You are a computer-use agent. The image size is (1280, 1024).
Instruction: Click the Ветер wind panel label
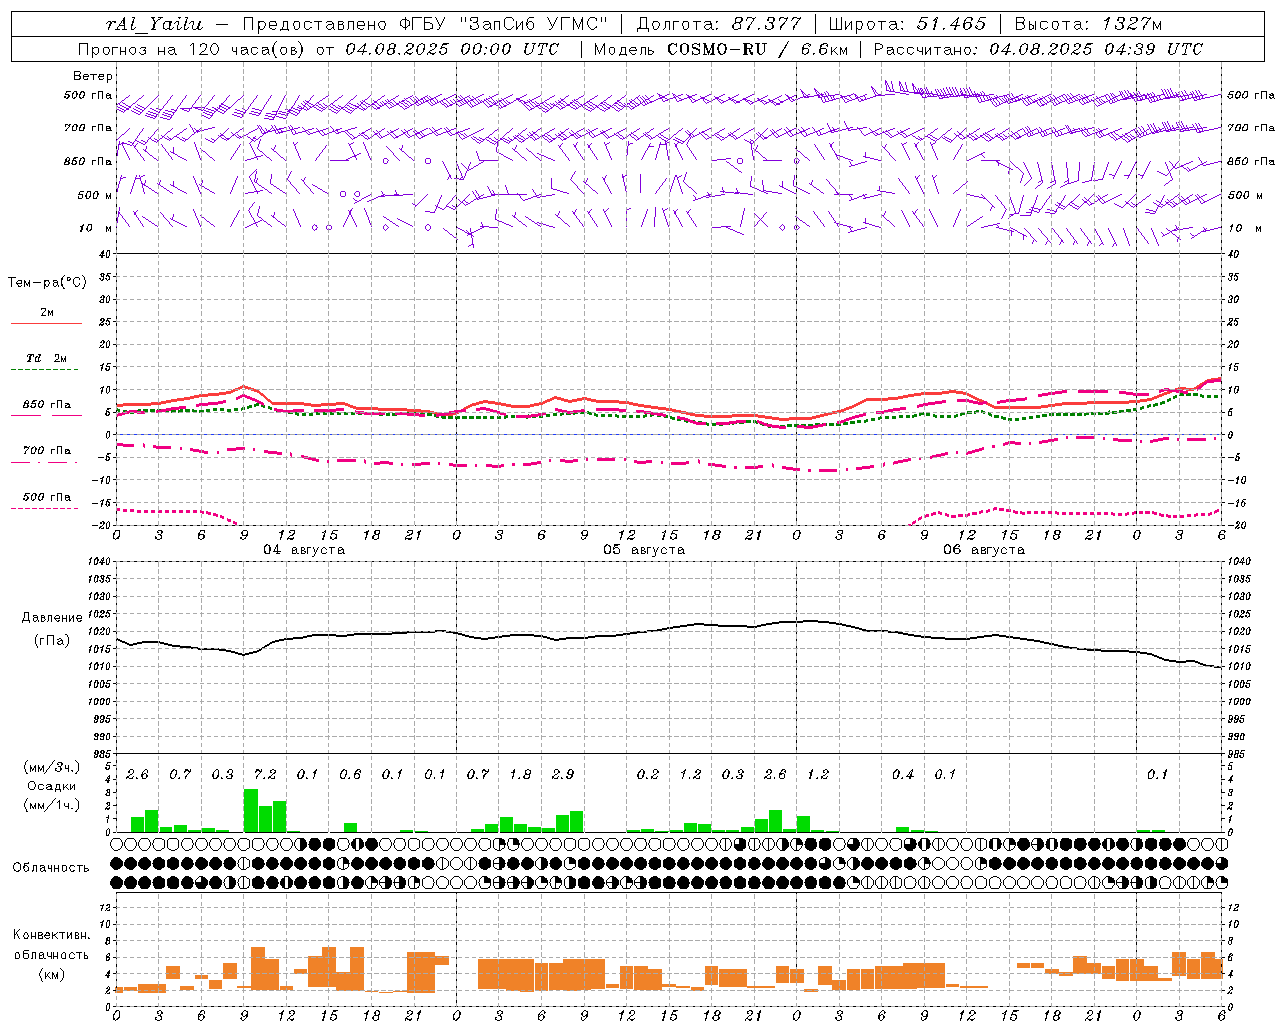click(93, 76)
